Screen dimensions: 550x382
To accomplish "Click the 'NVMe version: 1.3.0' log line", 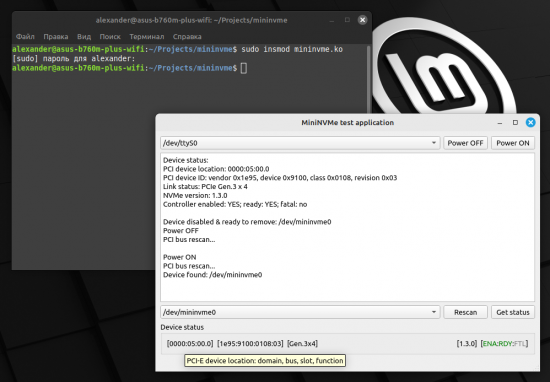I will (x=195, y=195).
